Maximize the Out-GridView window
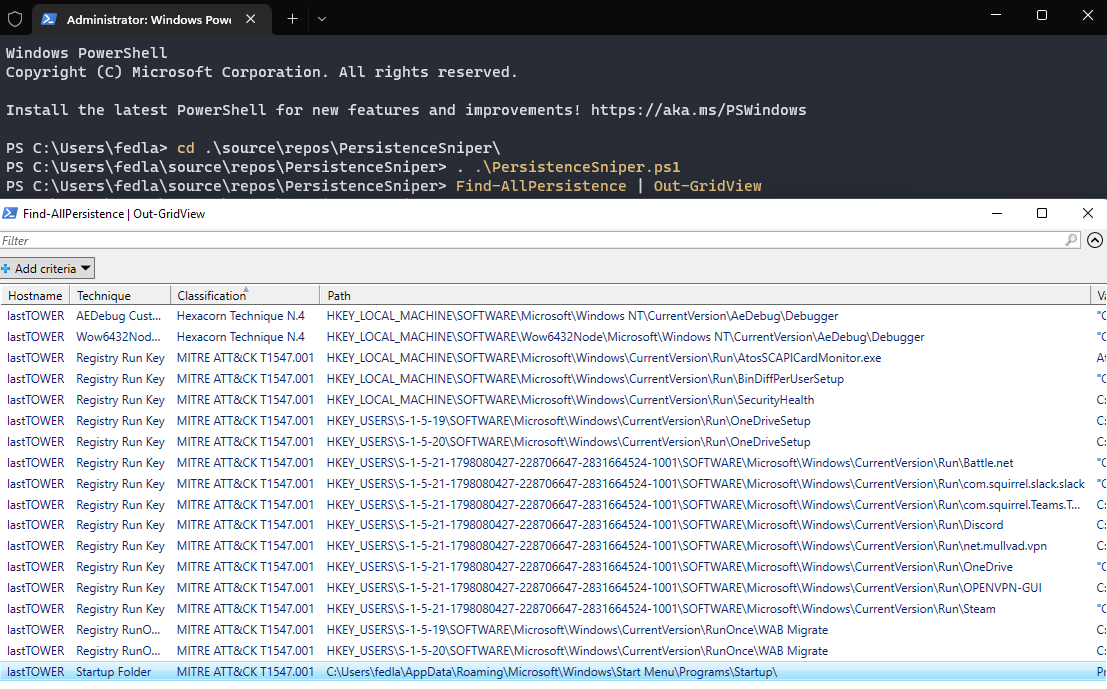This screenshot has height=689, width=1107. (x=1041, y=213)
